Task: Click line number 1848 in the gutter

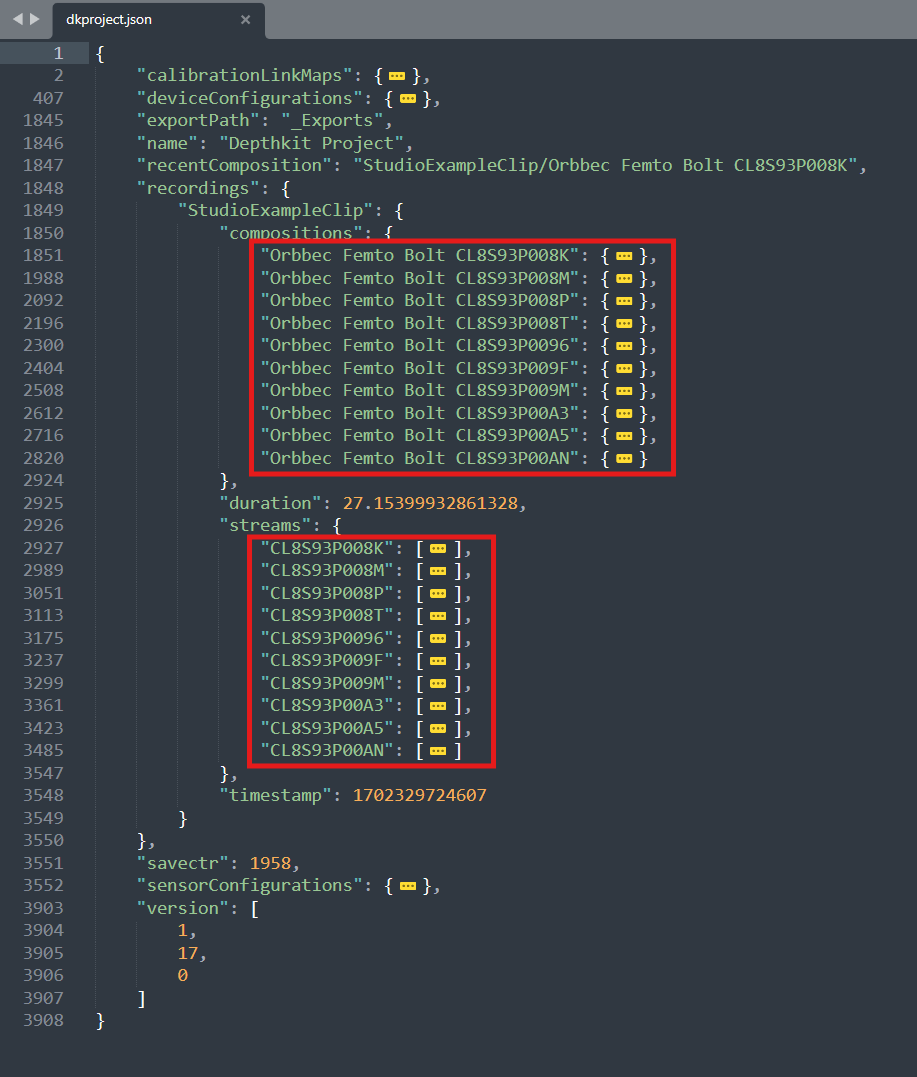Action: [x=45, y=188]
